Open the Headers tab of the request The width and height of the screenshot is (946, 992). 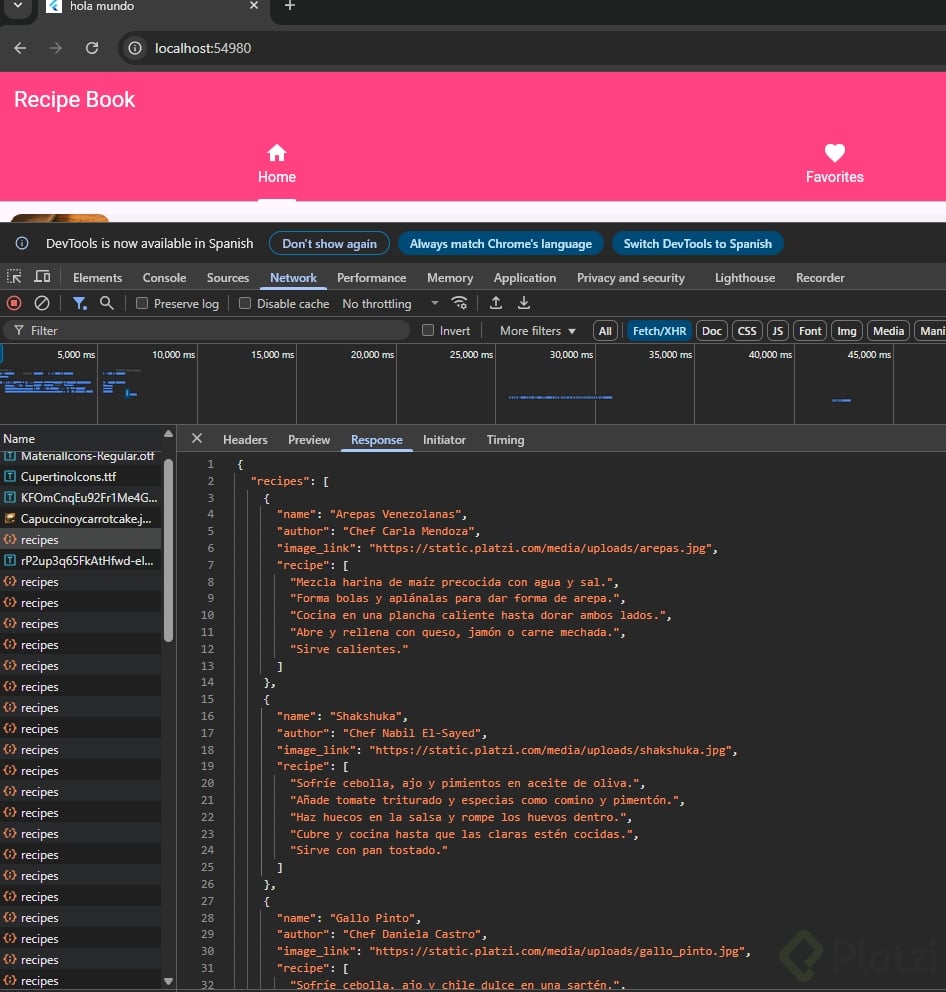(245, 440)
